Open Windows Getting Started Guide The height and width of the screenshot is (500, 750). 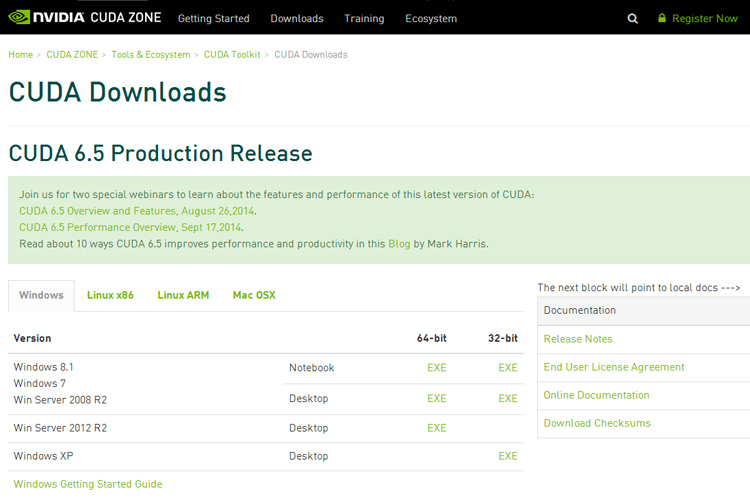pos(88,484)
